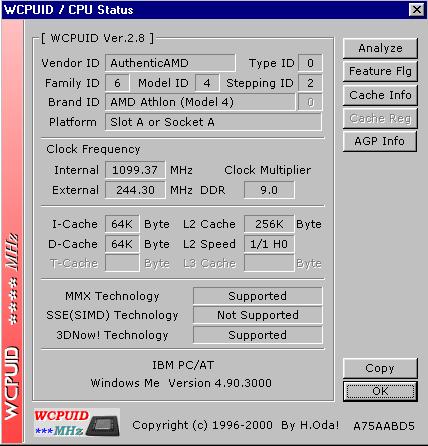Click the 3DNow! Technology Supported box
This screenshot has width=428, height=446.
click(x=258, y=335)
